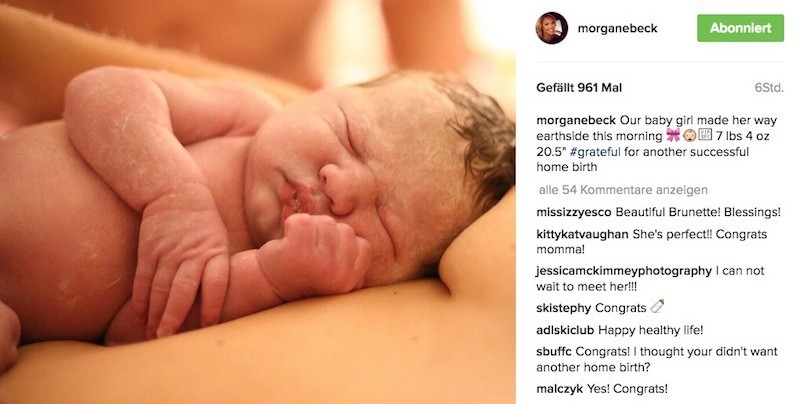Image resolution: width=800 pixels, height=404 pixels.
Task: Open the morganebeck username in the header
Action: [617, 29]
